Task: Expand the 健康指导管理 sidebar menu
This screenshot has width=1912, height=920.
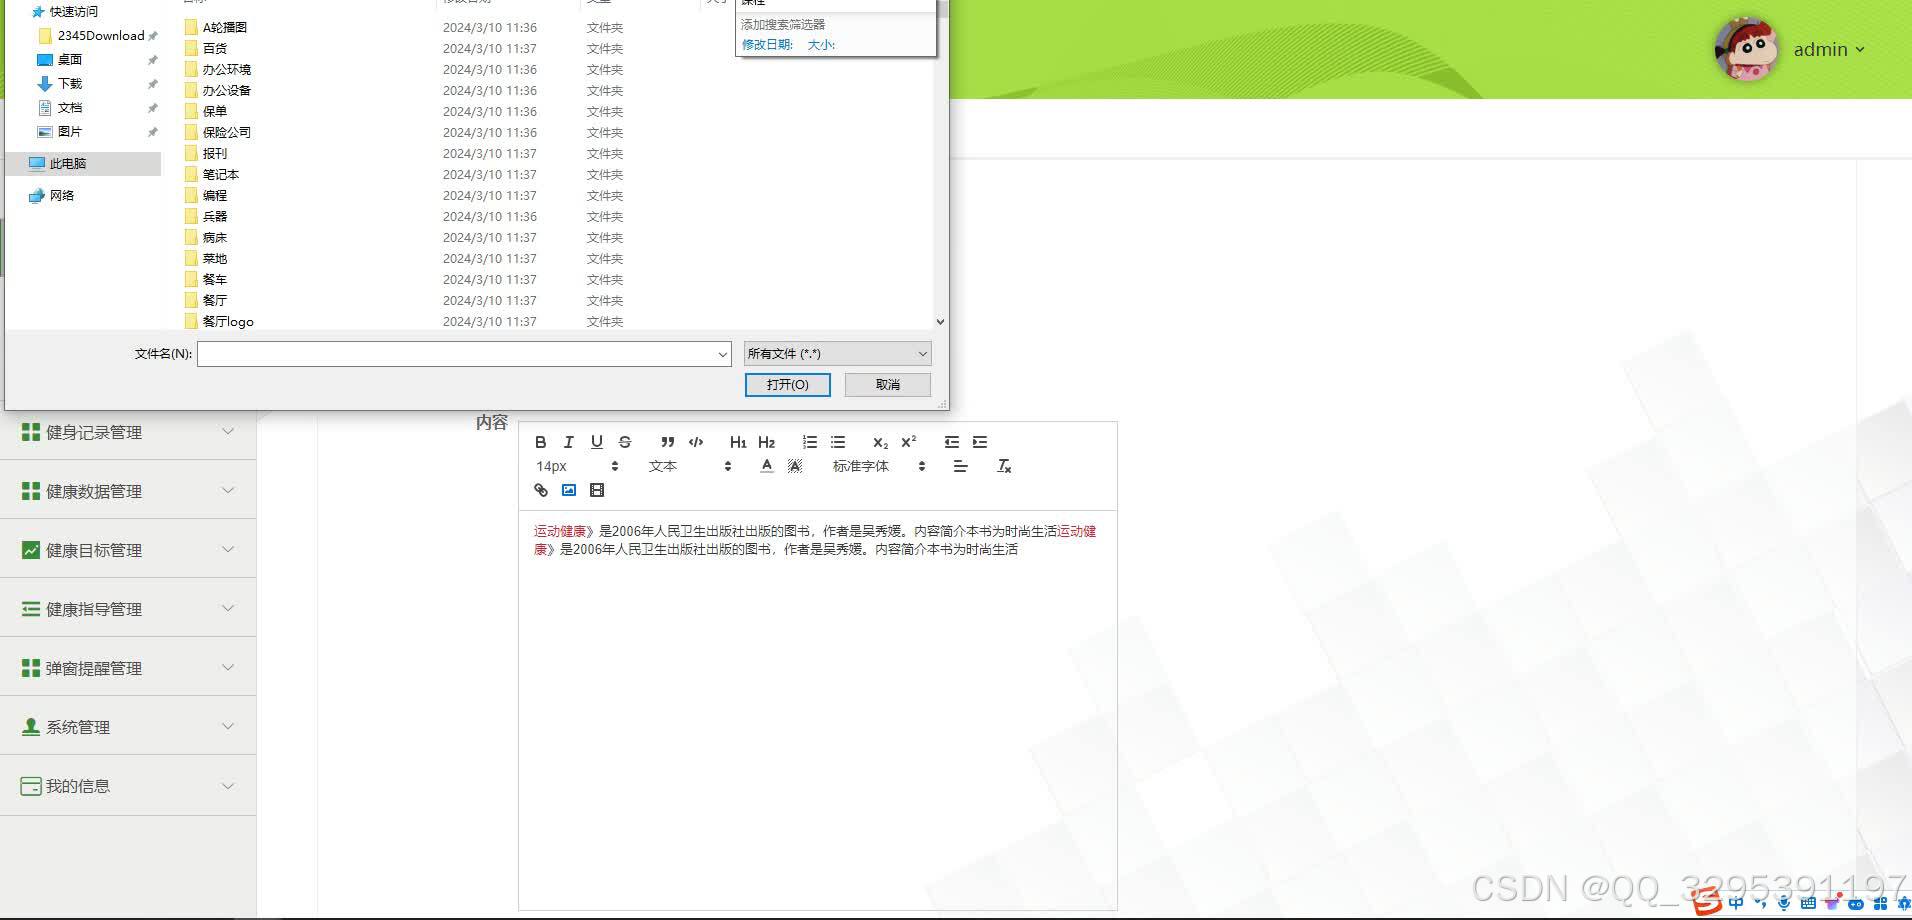Action: (x=128, y=609)
